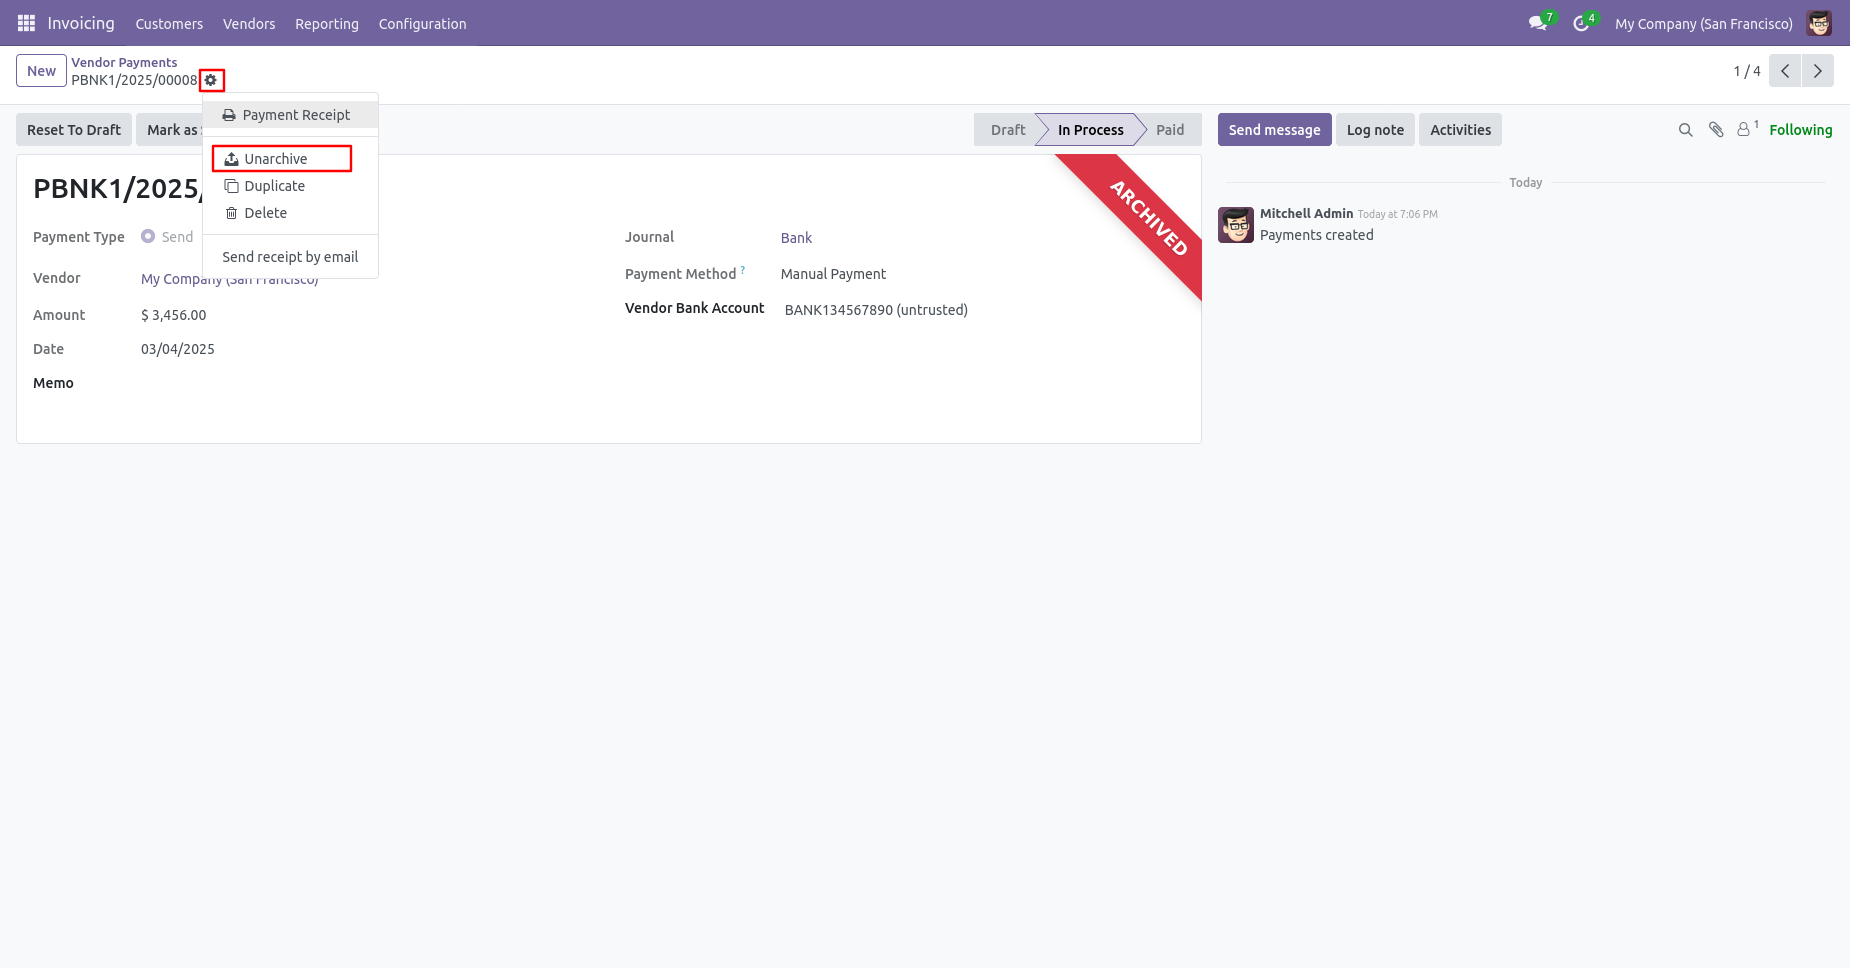Click the Payments created message text
The width and height of the screenshot is (1850, 968).
1316,235
